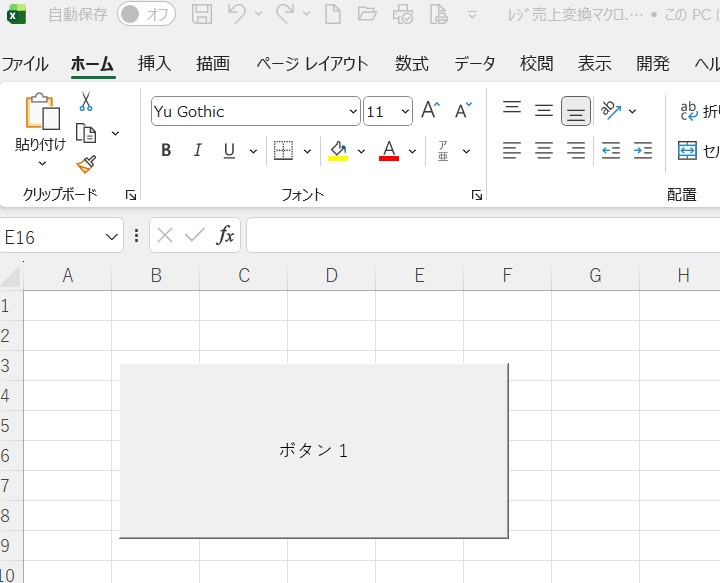Open the Name Box dropdown arrow

click(x=112, y=236)
